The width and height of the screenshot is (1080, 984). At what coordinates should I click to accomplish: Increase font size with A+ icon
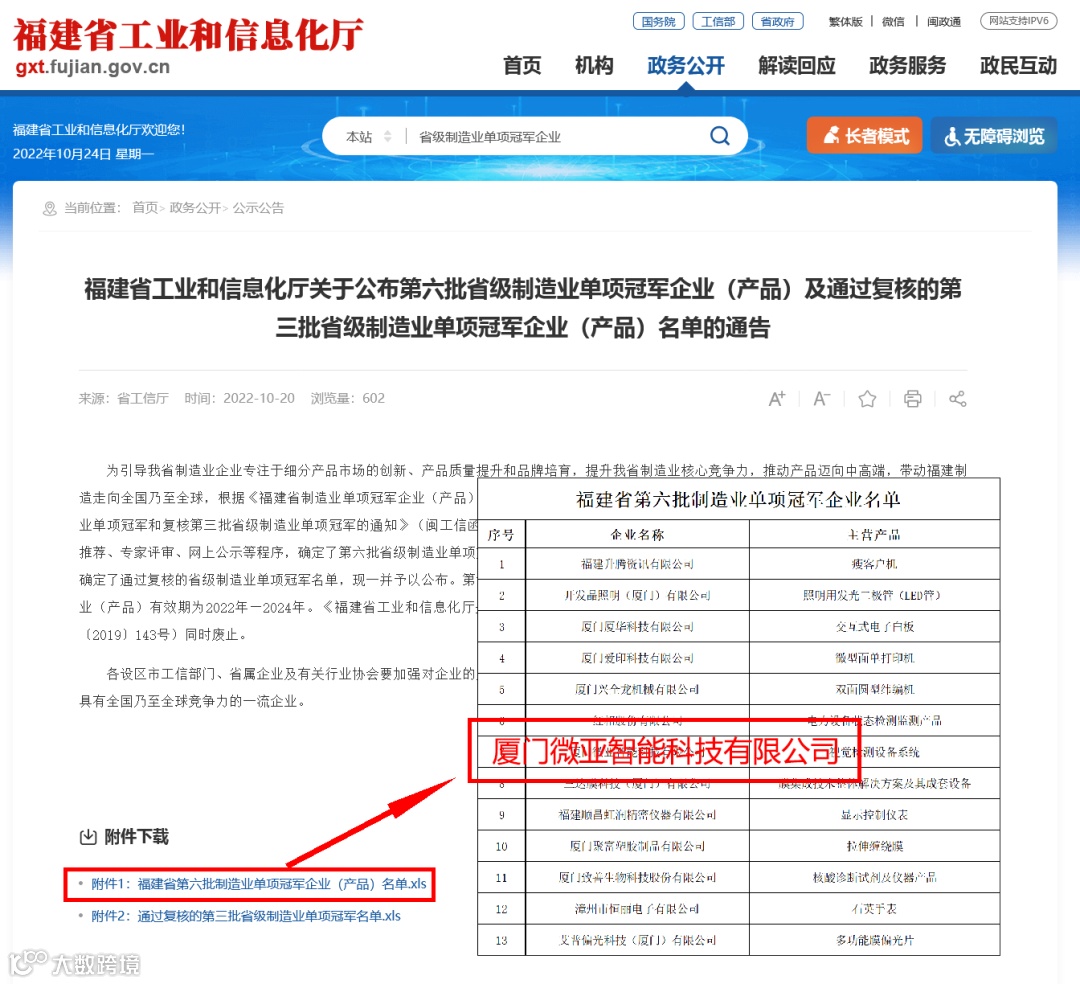tap(776, 399)
